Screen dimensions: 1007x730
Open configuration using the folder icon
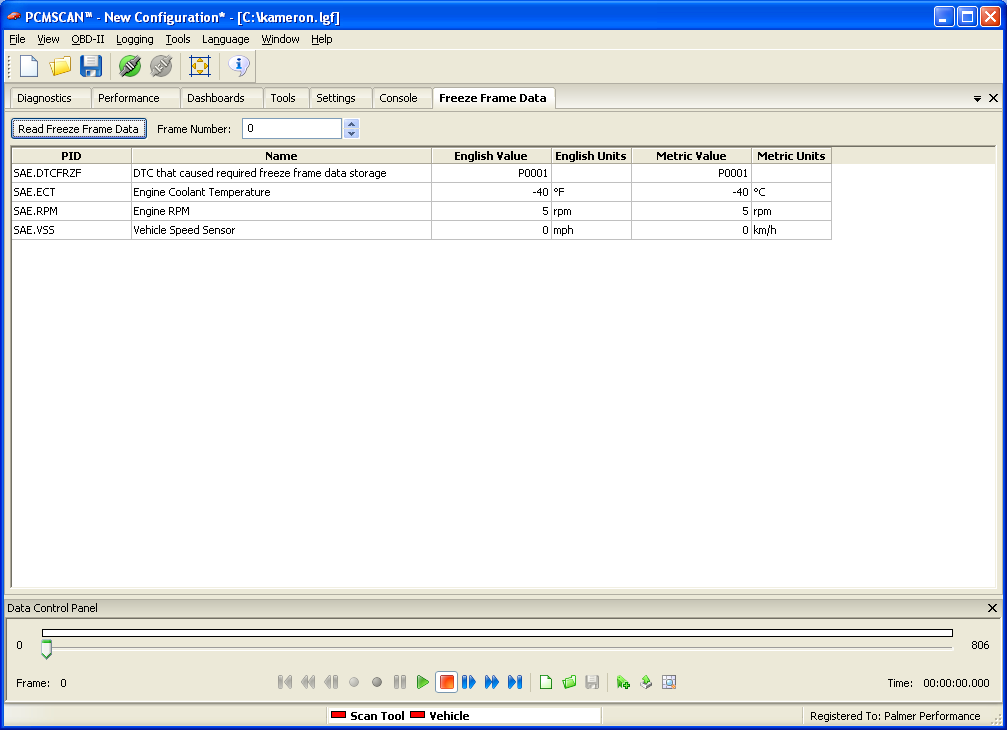(x=60, y=66)
